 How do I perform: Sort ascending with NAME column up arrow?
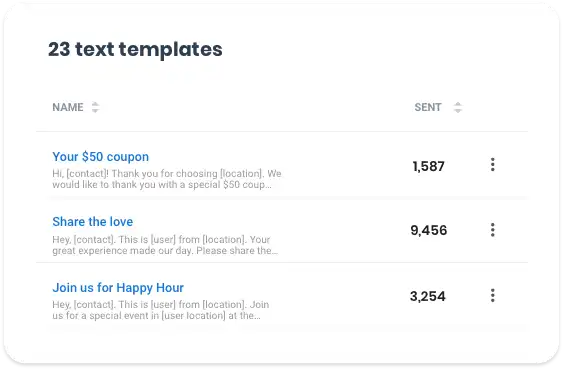pyautogui.click(x=95, y=104)
